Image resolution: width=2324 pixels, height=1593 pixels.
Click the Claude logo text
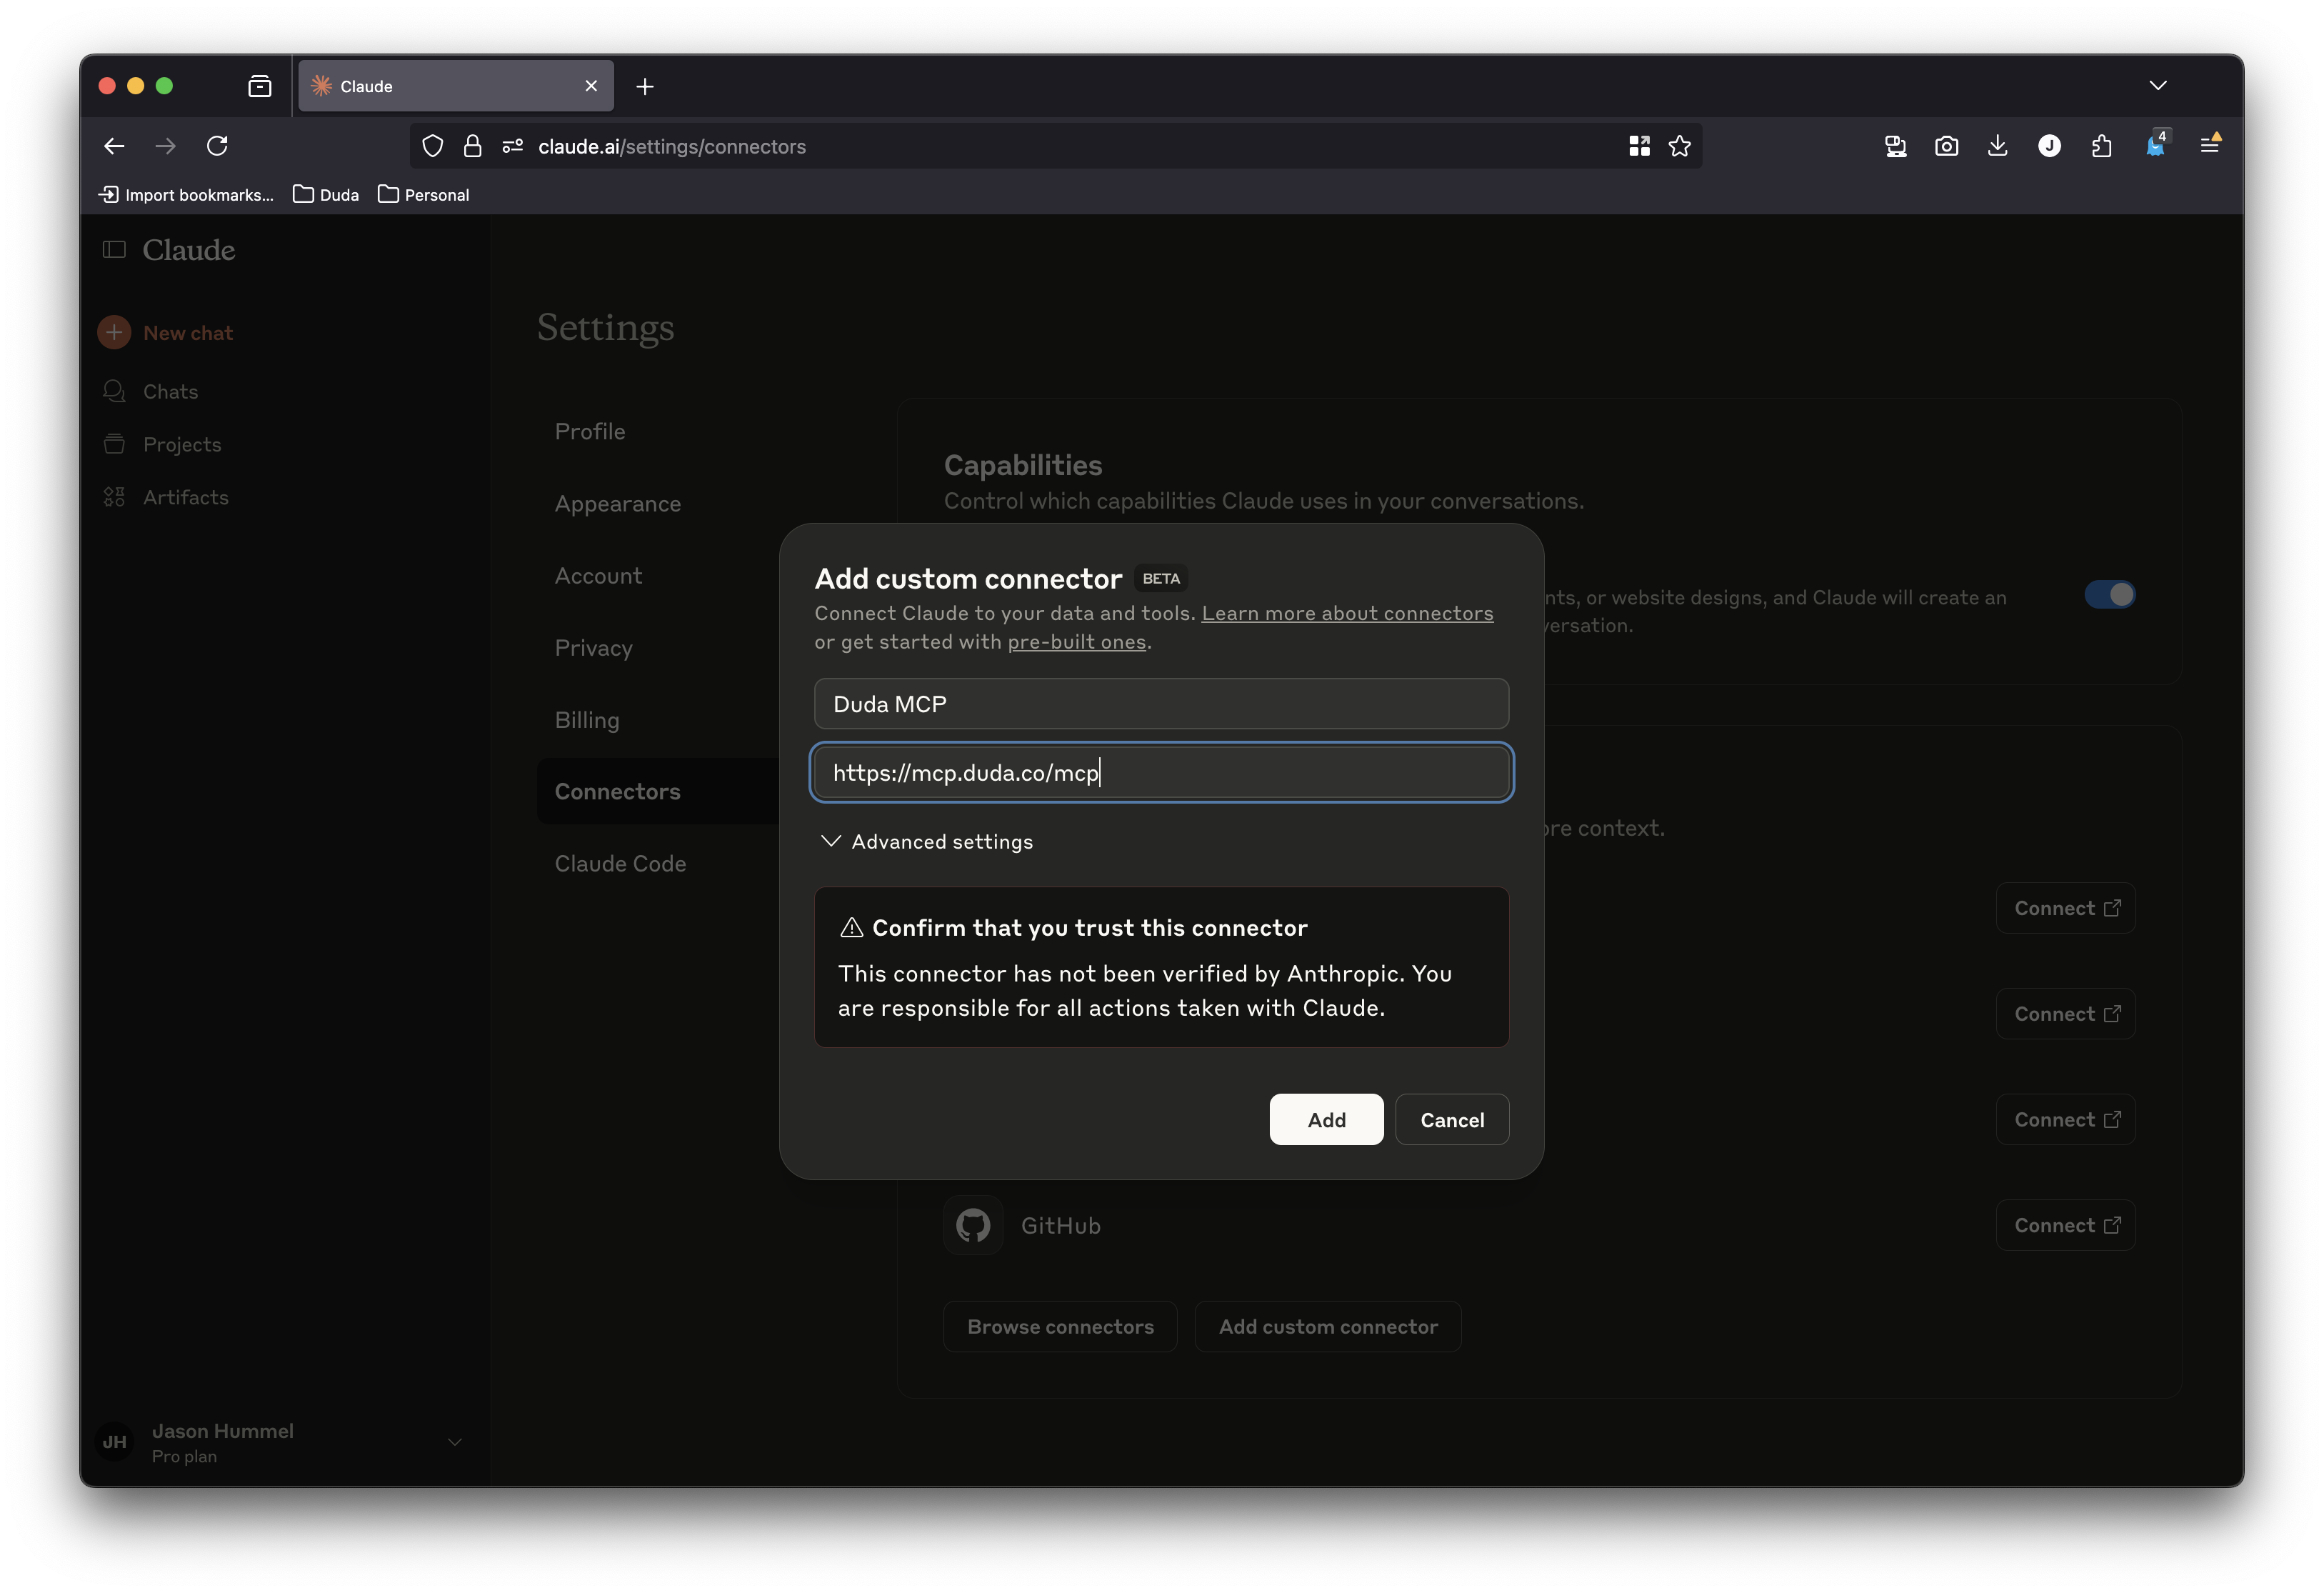[x=188, y=249]
